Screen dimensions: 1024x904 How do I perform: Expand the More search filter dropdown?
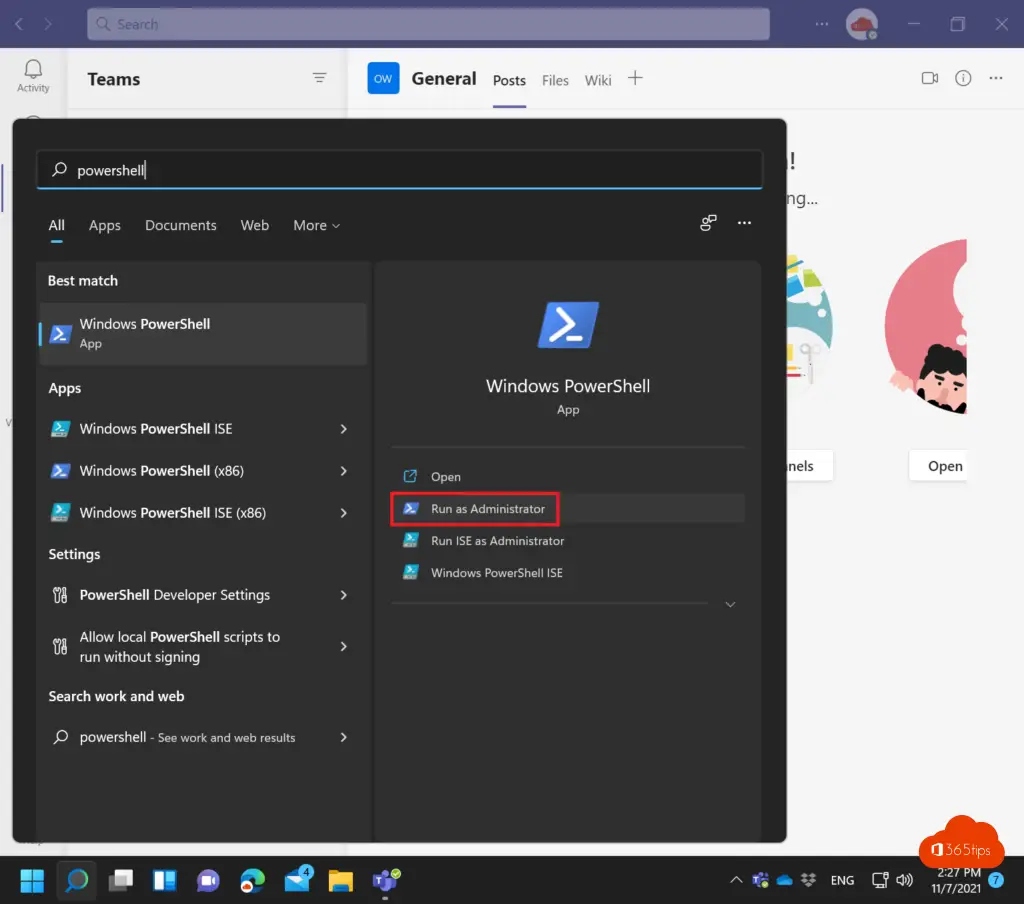point(316,226)
